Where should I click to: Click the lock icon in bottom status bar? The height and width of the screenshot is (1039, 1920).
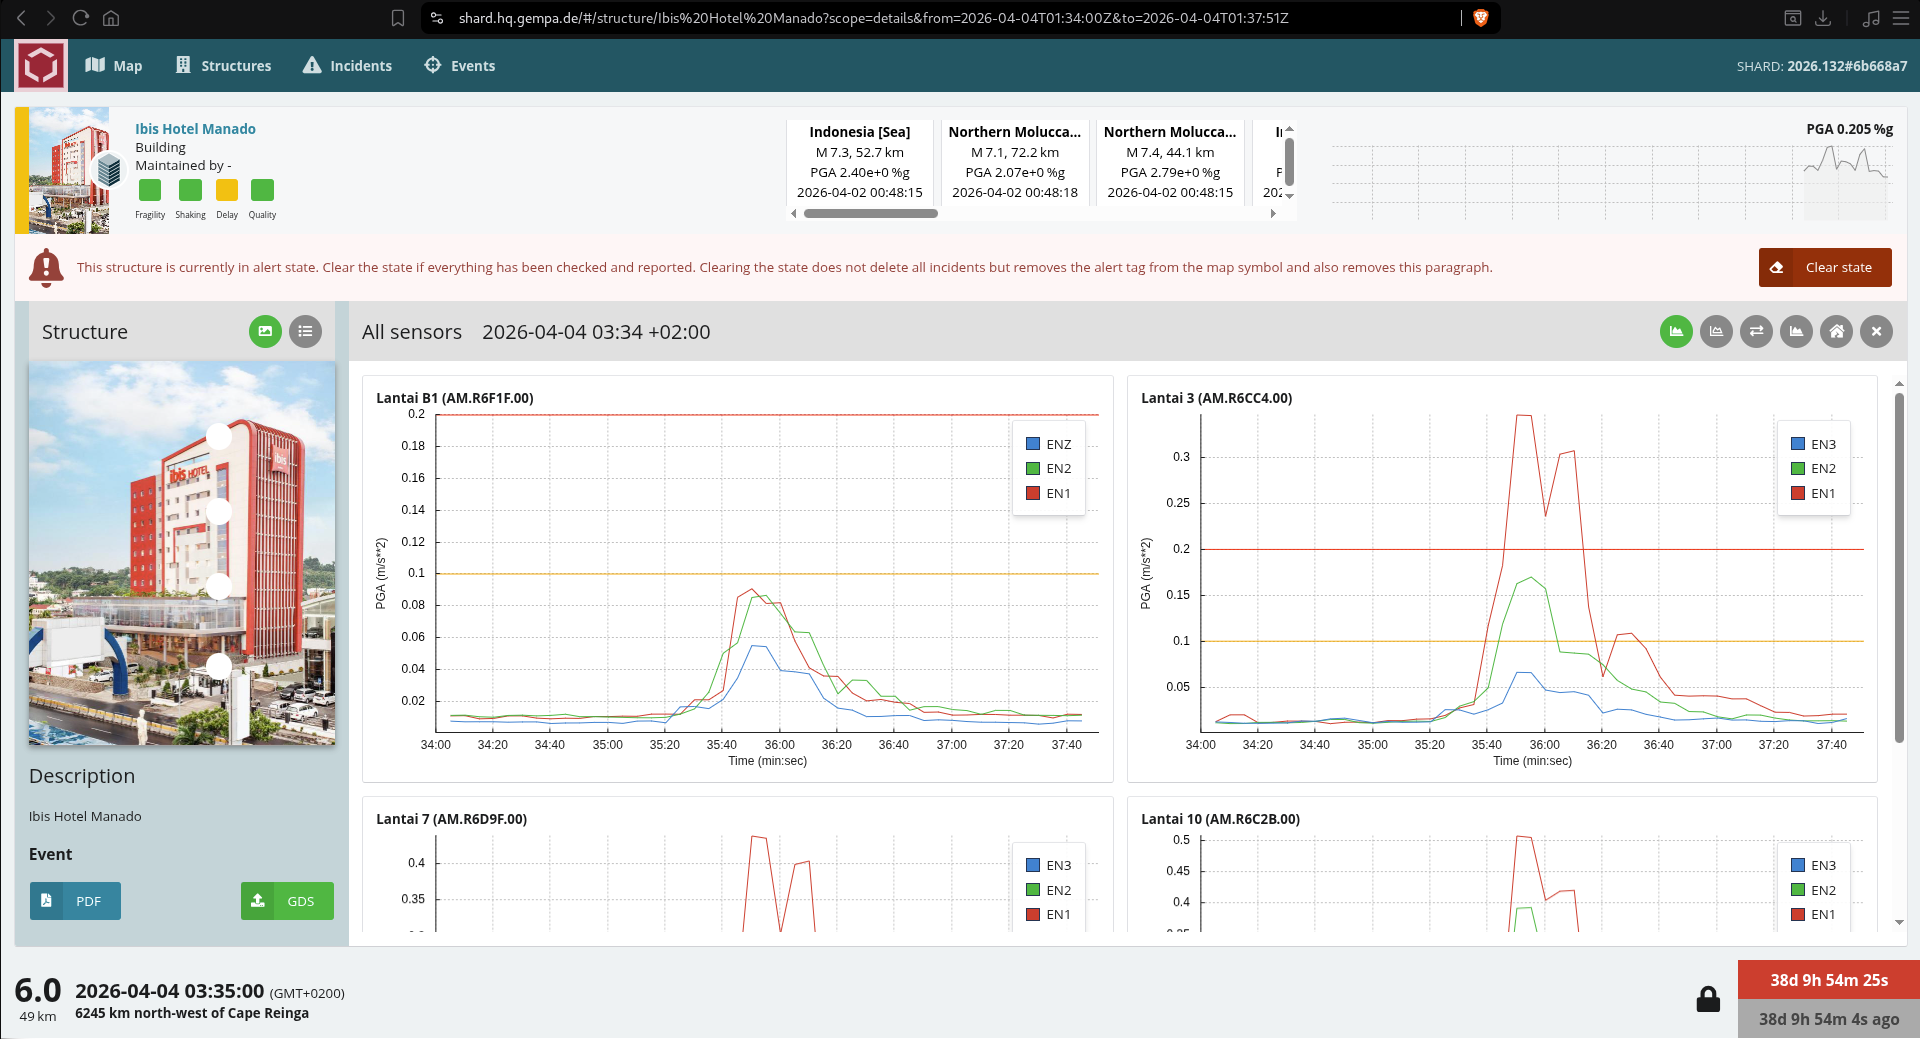click(x=1708, y=999)
